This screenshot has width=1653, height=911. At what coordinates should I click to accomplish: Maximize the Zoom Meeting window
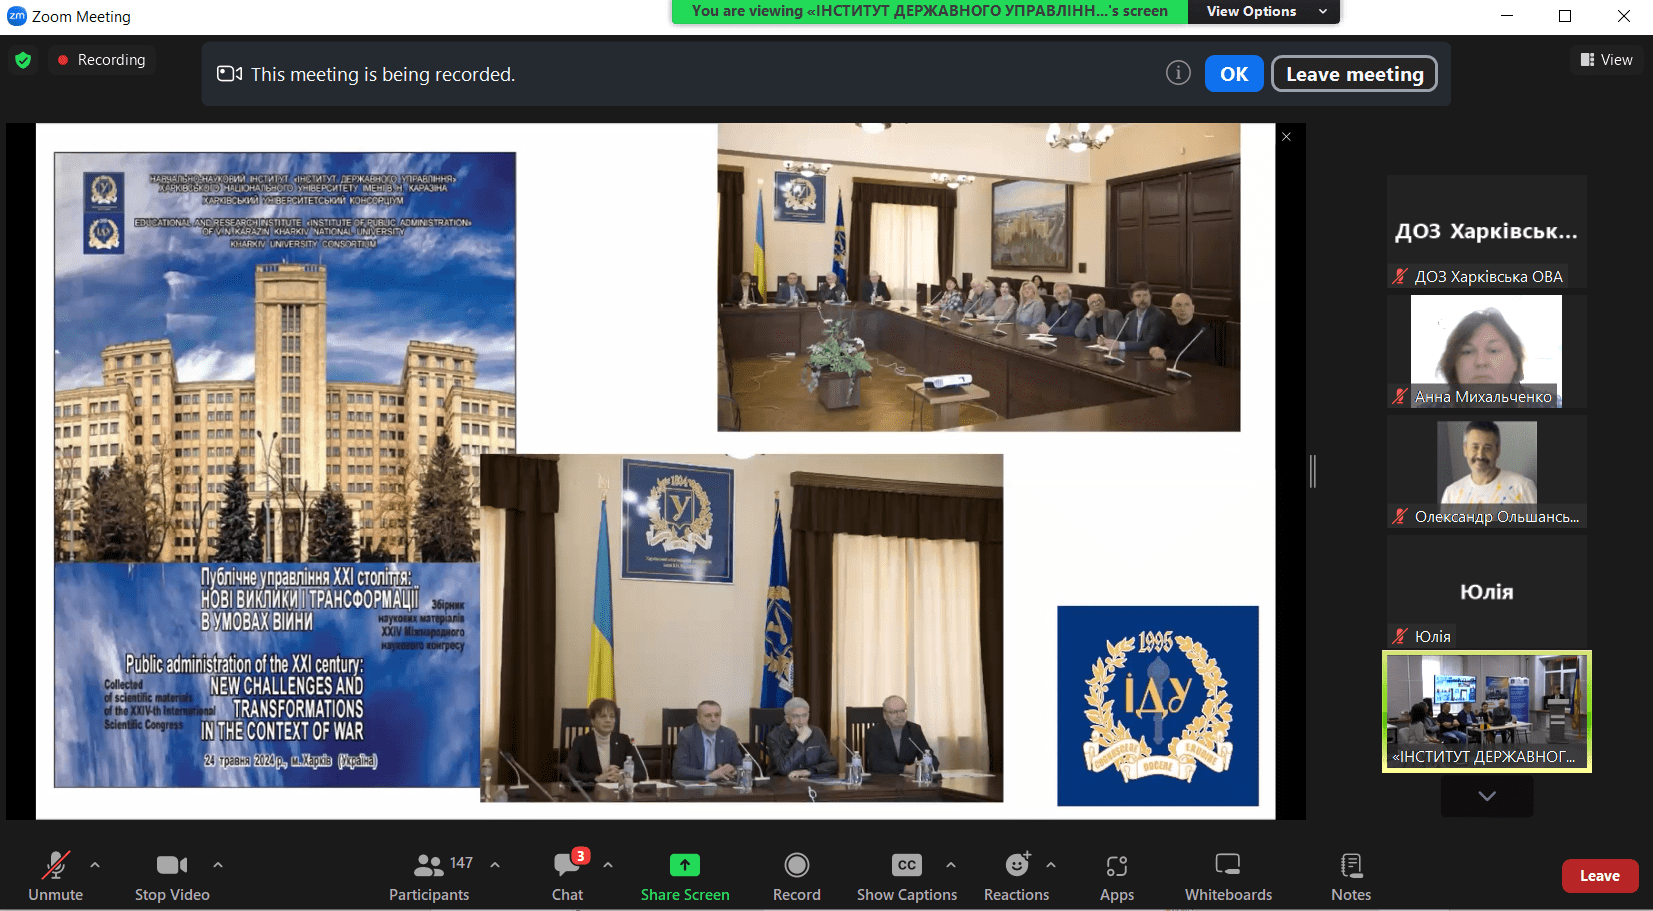[x=1565, y=16]
